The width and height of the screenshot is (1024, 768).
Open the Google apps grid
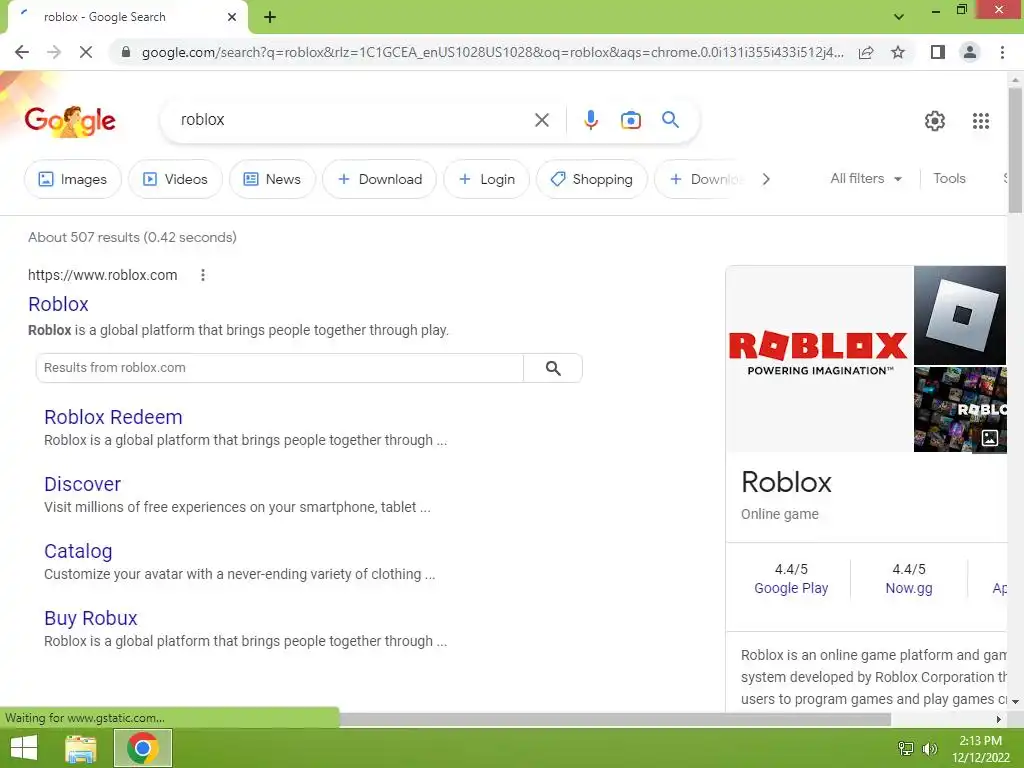[x=980, y=121]
